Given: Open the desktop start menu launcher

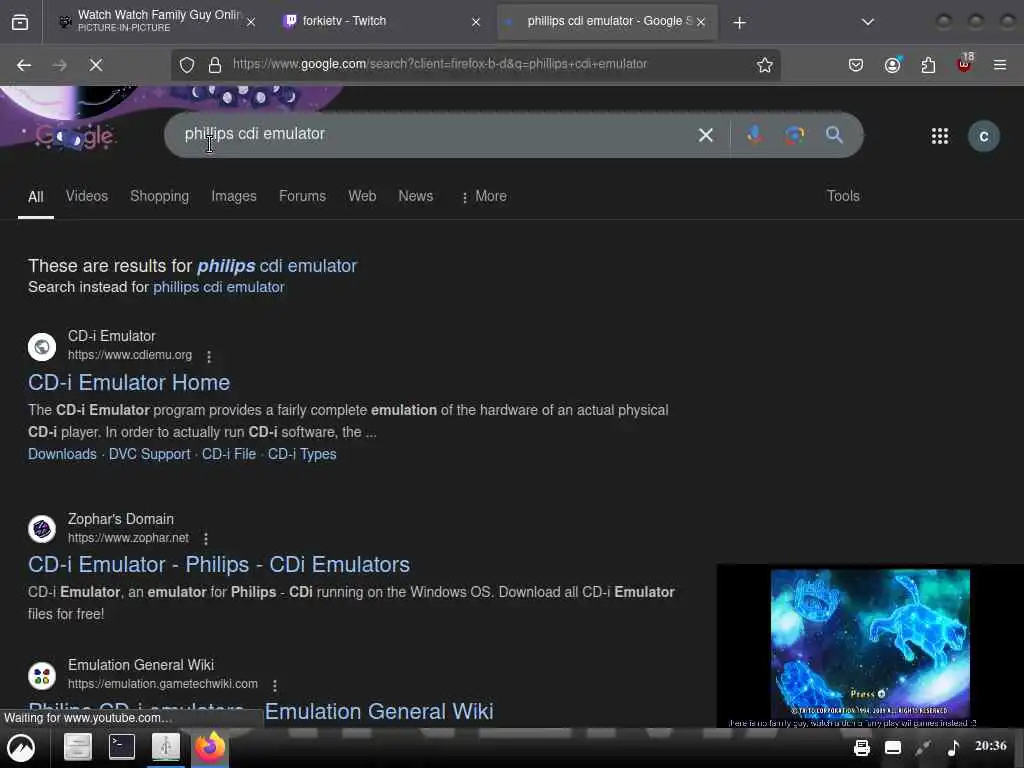Looking at the screenshot, I should [21, 748].
